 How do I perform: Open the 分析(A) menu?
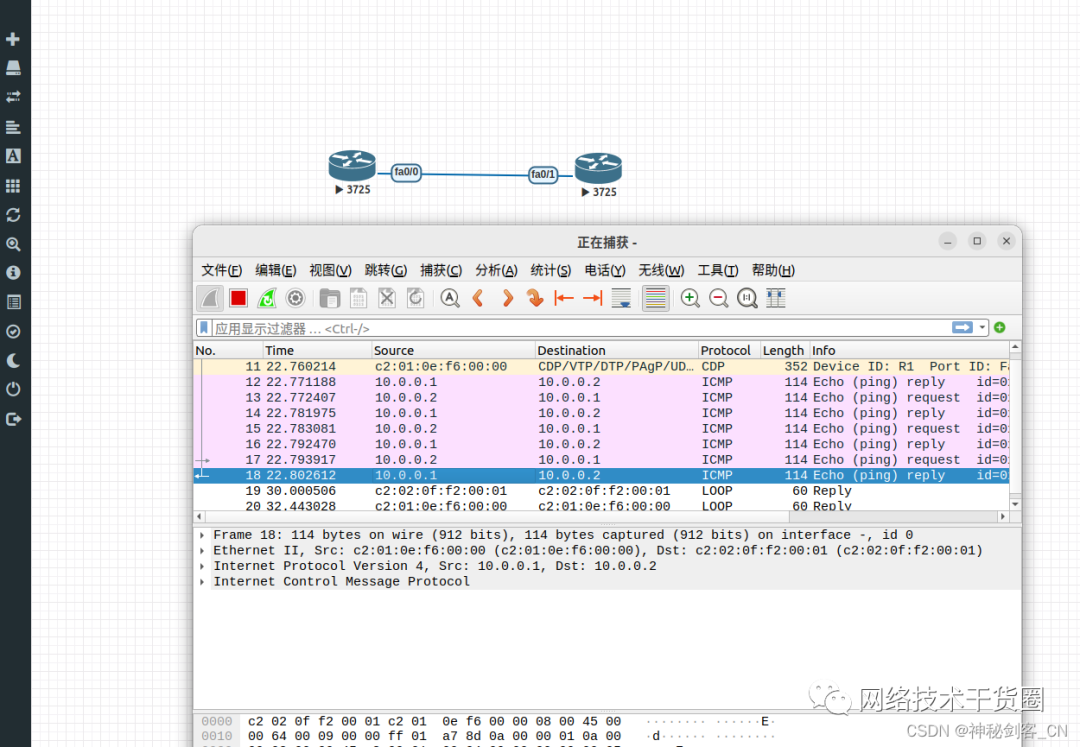496,270
